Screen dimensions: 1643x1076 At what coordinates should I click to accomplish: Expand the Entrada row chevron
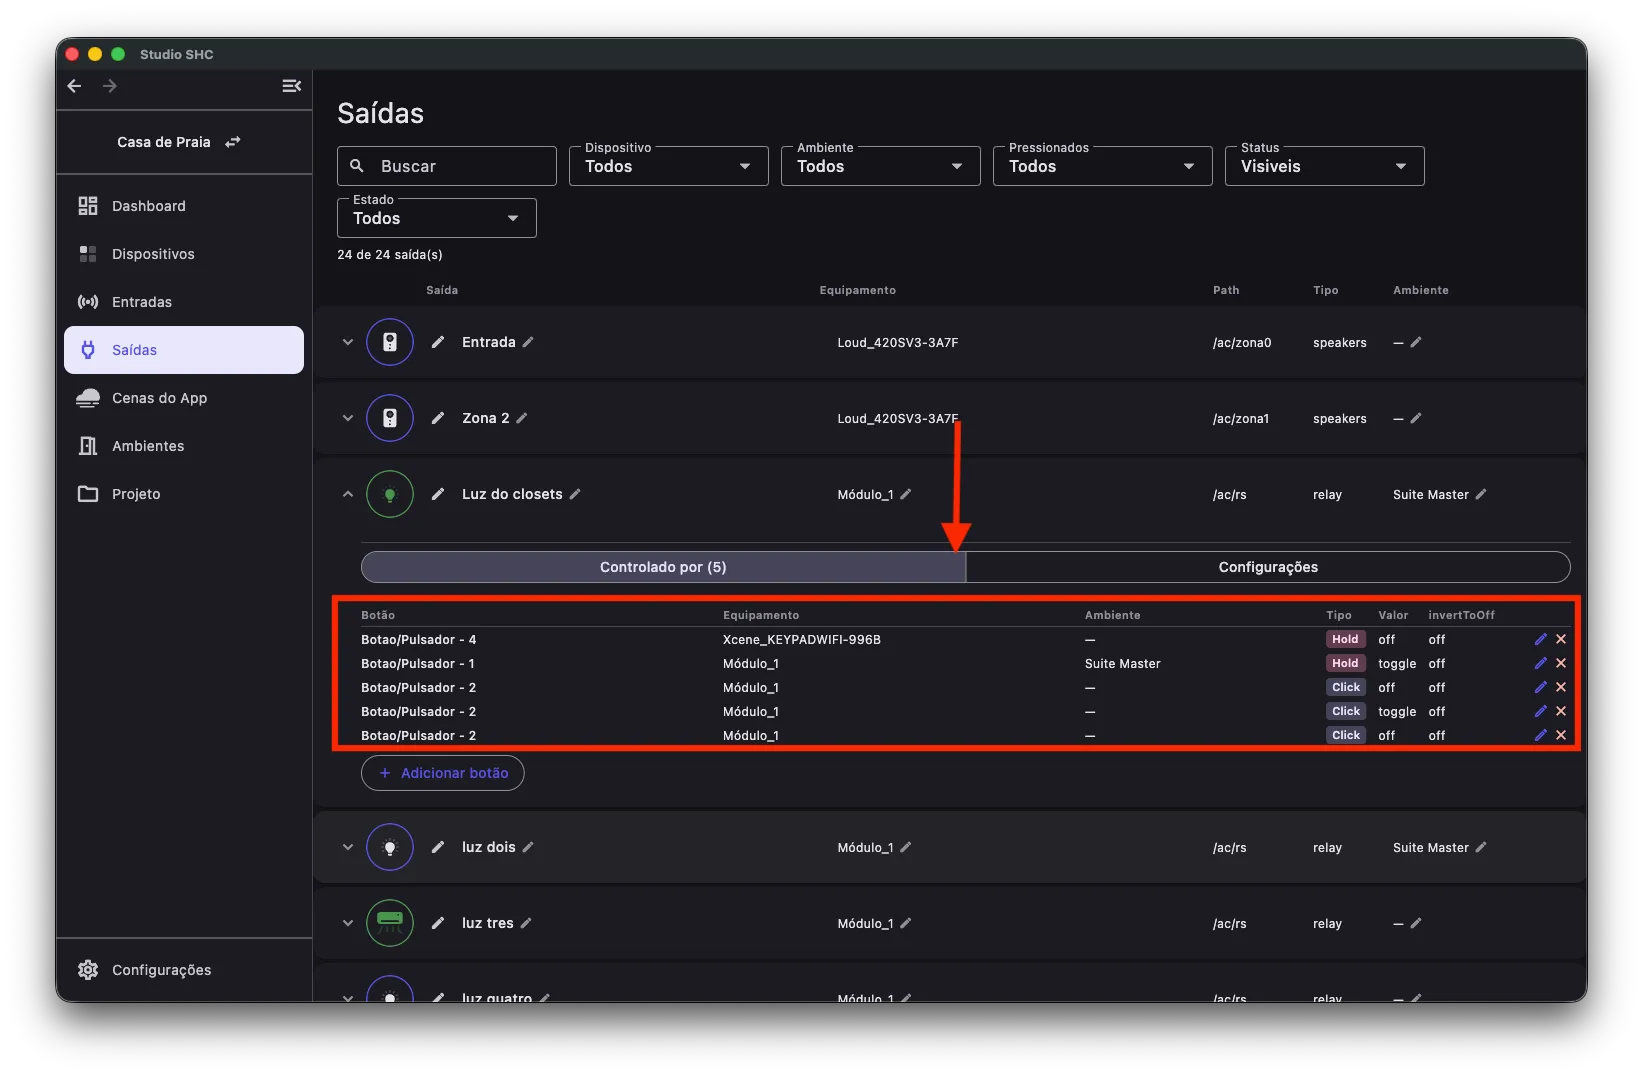pos(347,342)
